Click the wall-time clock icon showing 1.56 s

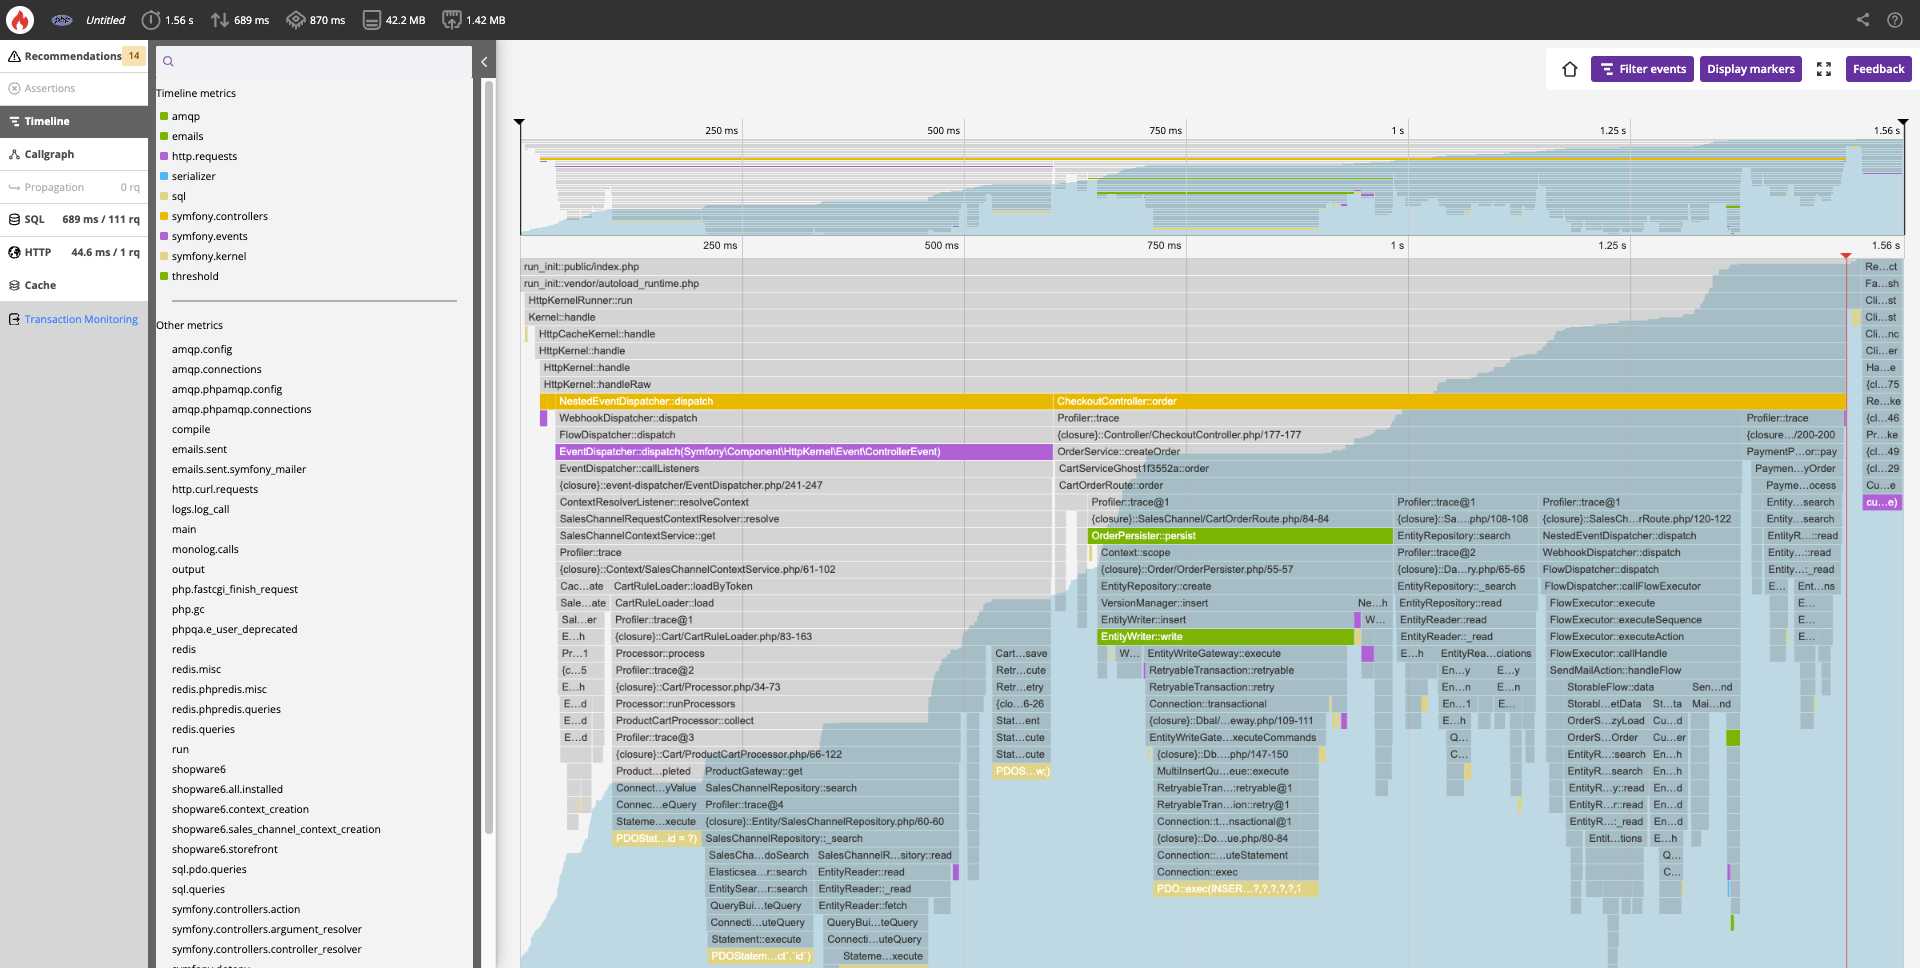[151, 20]
